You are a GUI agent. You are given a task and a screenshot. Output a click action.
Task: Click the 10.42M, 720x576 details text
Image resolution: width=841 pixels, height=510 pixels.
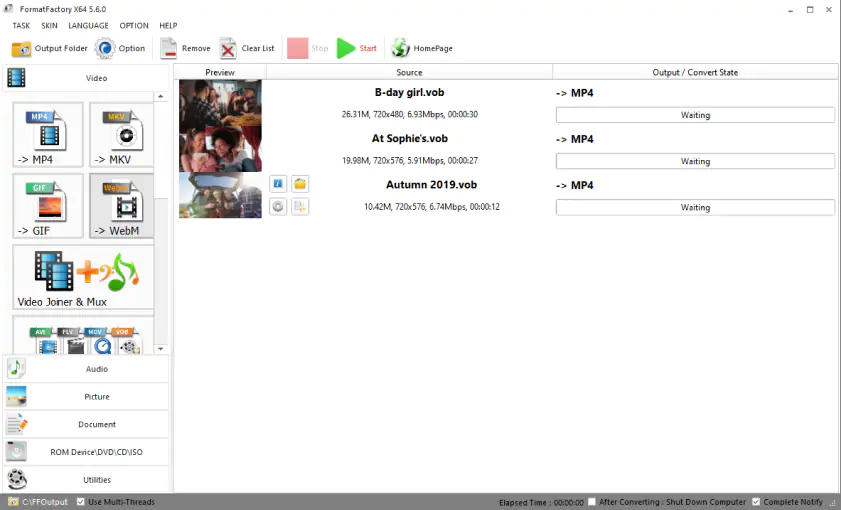(432, 206)
